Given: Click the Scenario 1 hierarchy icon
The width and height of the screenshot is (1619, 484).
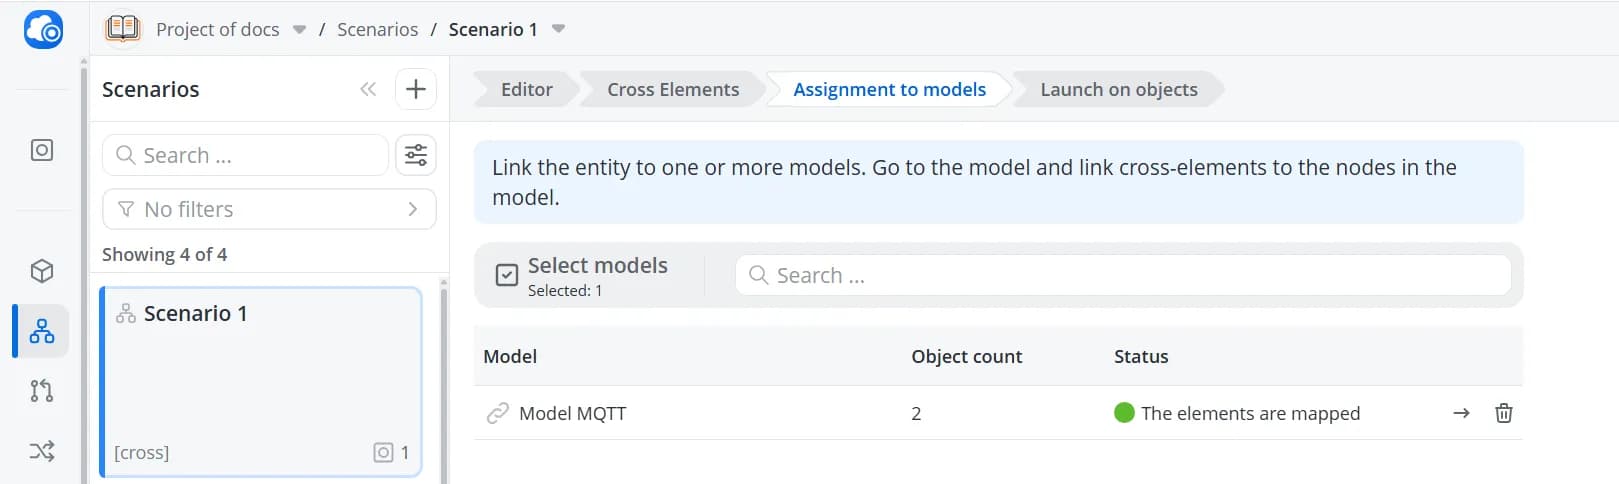Looking at the screenshot, I should (x=126, y=314).
